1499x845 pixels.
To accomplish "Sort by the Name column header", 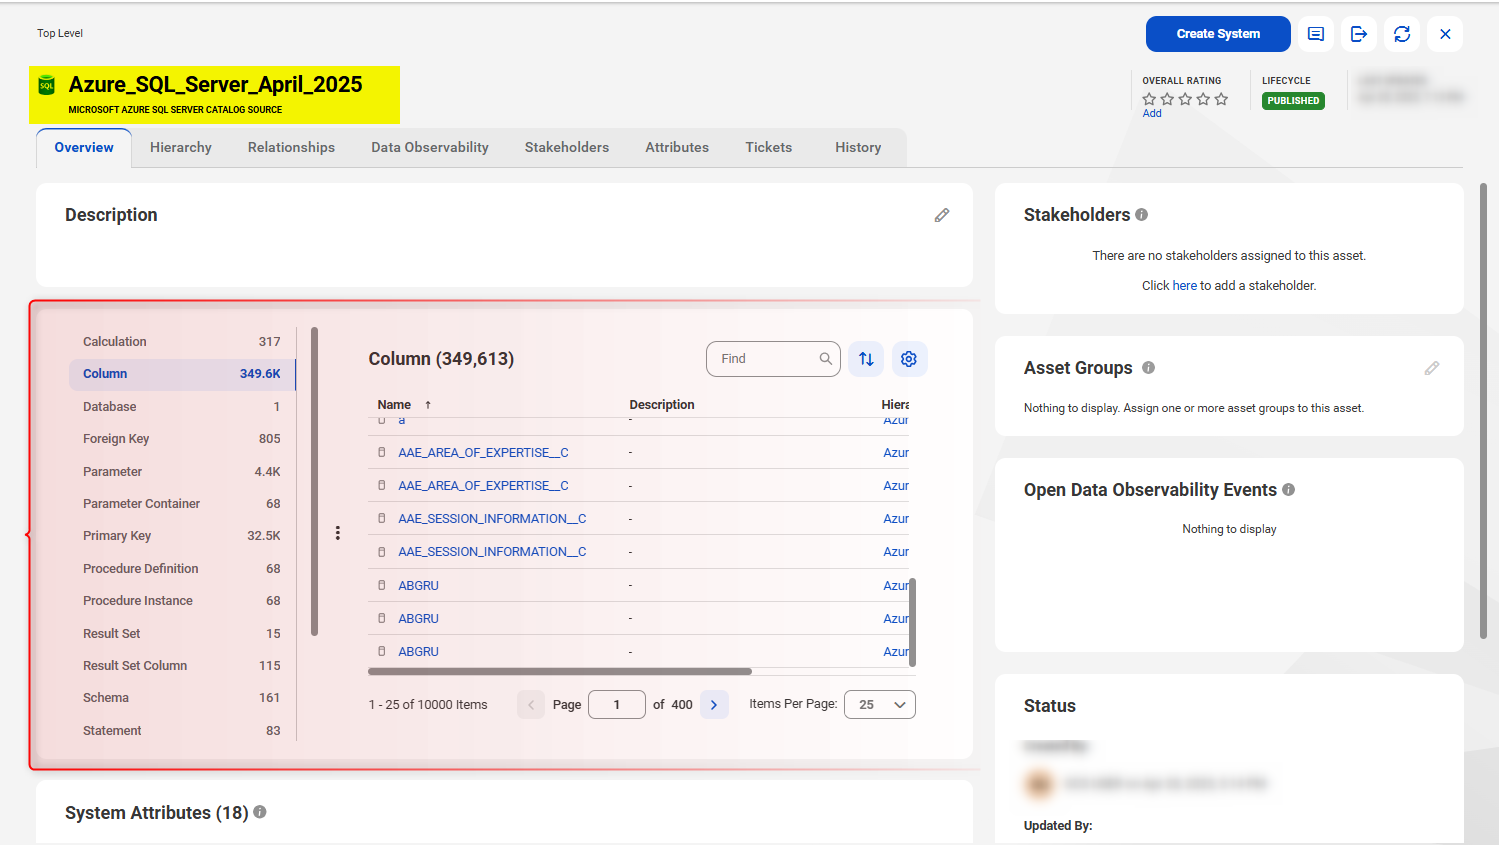I will [394, 405].
